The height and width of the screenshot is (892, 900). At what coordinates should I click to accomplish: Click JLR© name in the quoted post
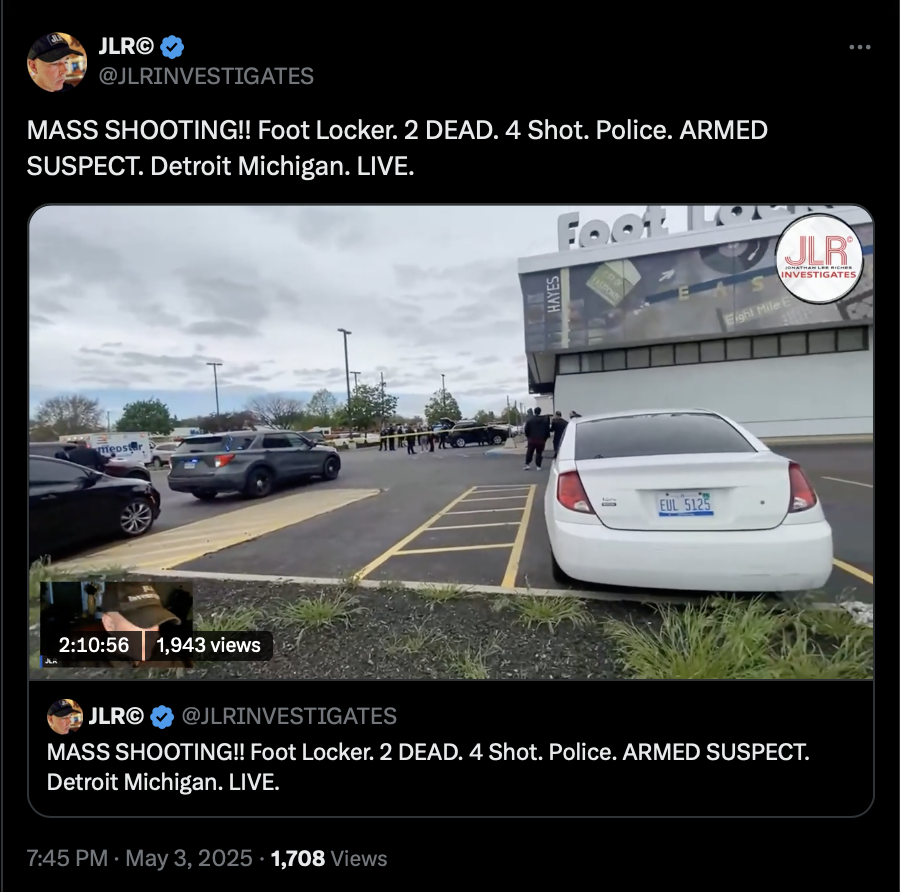116,716
